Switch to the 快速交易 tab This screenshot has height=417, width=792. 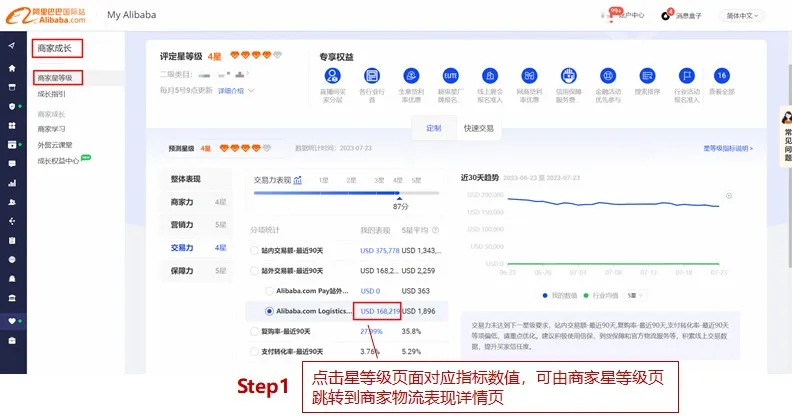[x=478, y=128]
